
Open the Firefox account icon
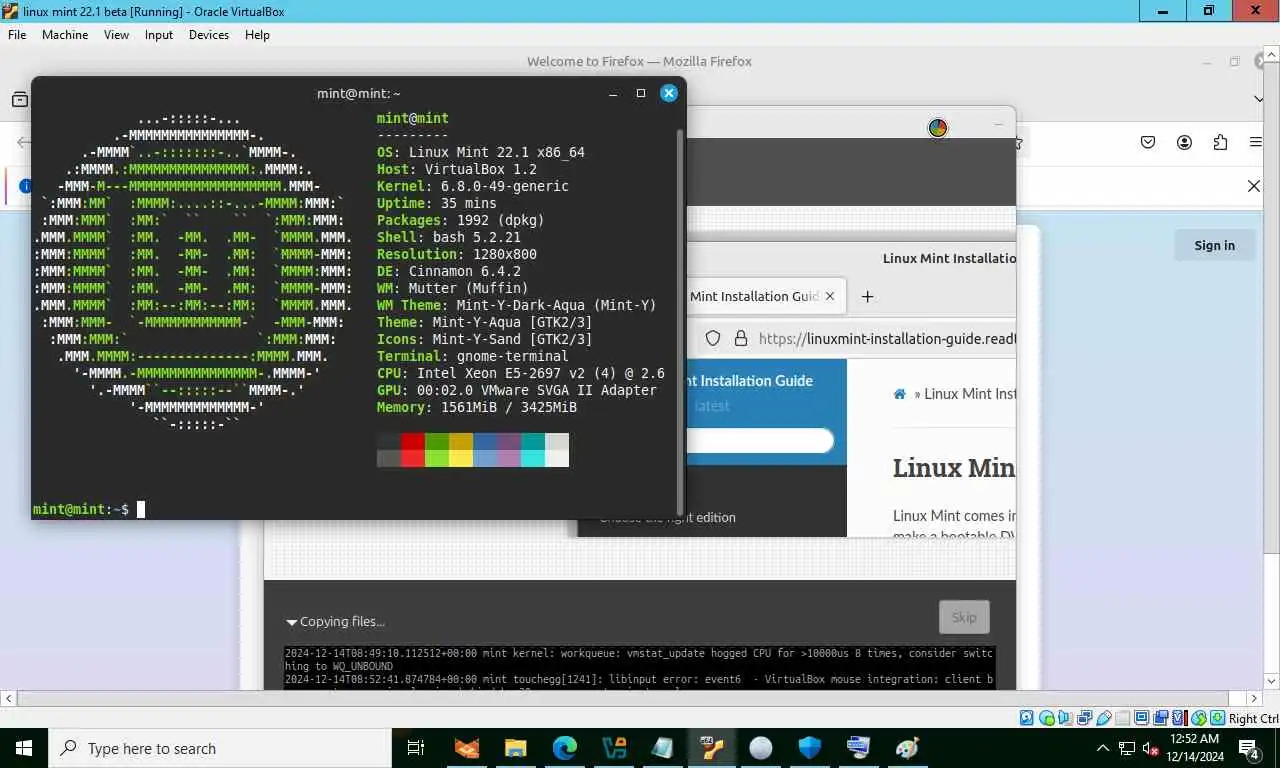1184,142
